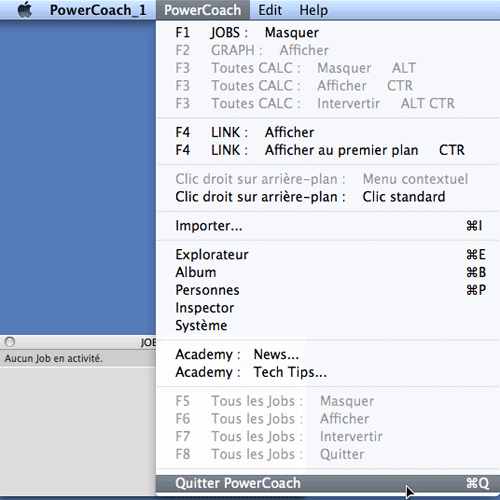
Task: Select F3 Toutes CALC : Intervertir
Action: coord(328,103)
